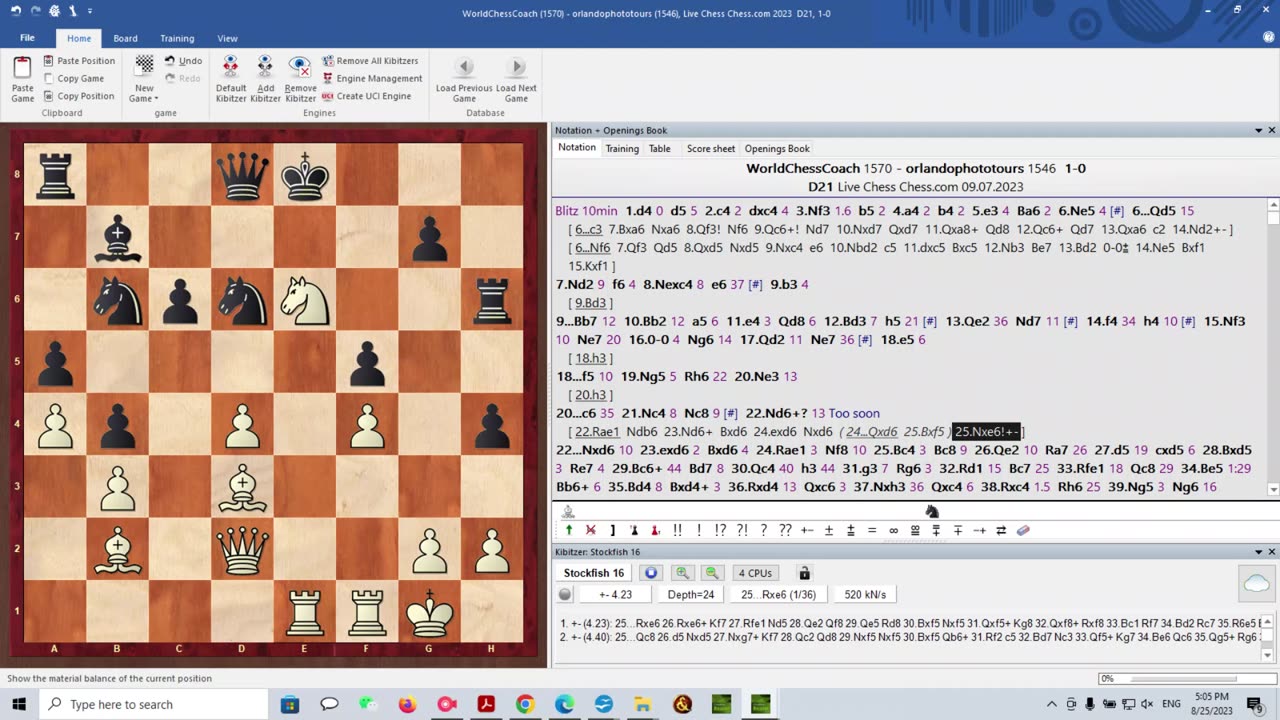The height and width of the screenshot is (720, 1280).
Task: Insert the unclear position (∞) symbol
Action: 893,531
